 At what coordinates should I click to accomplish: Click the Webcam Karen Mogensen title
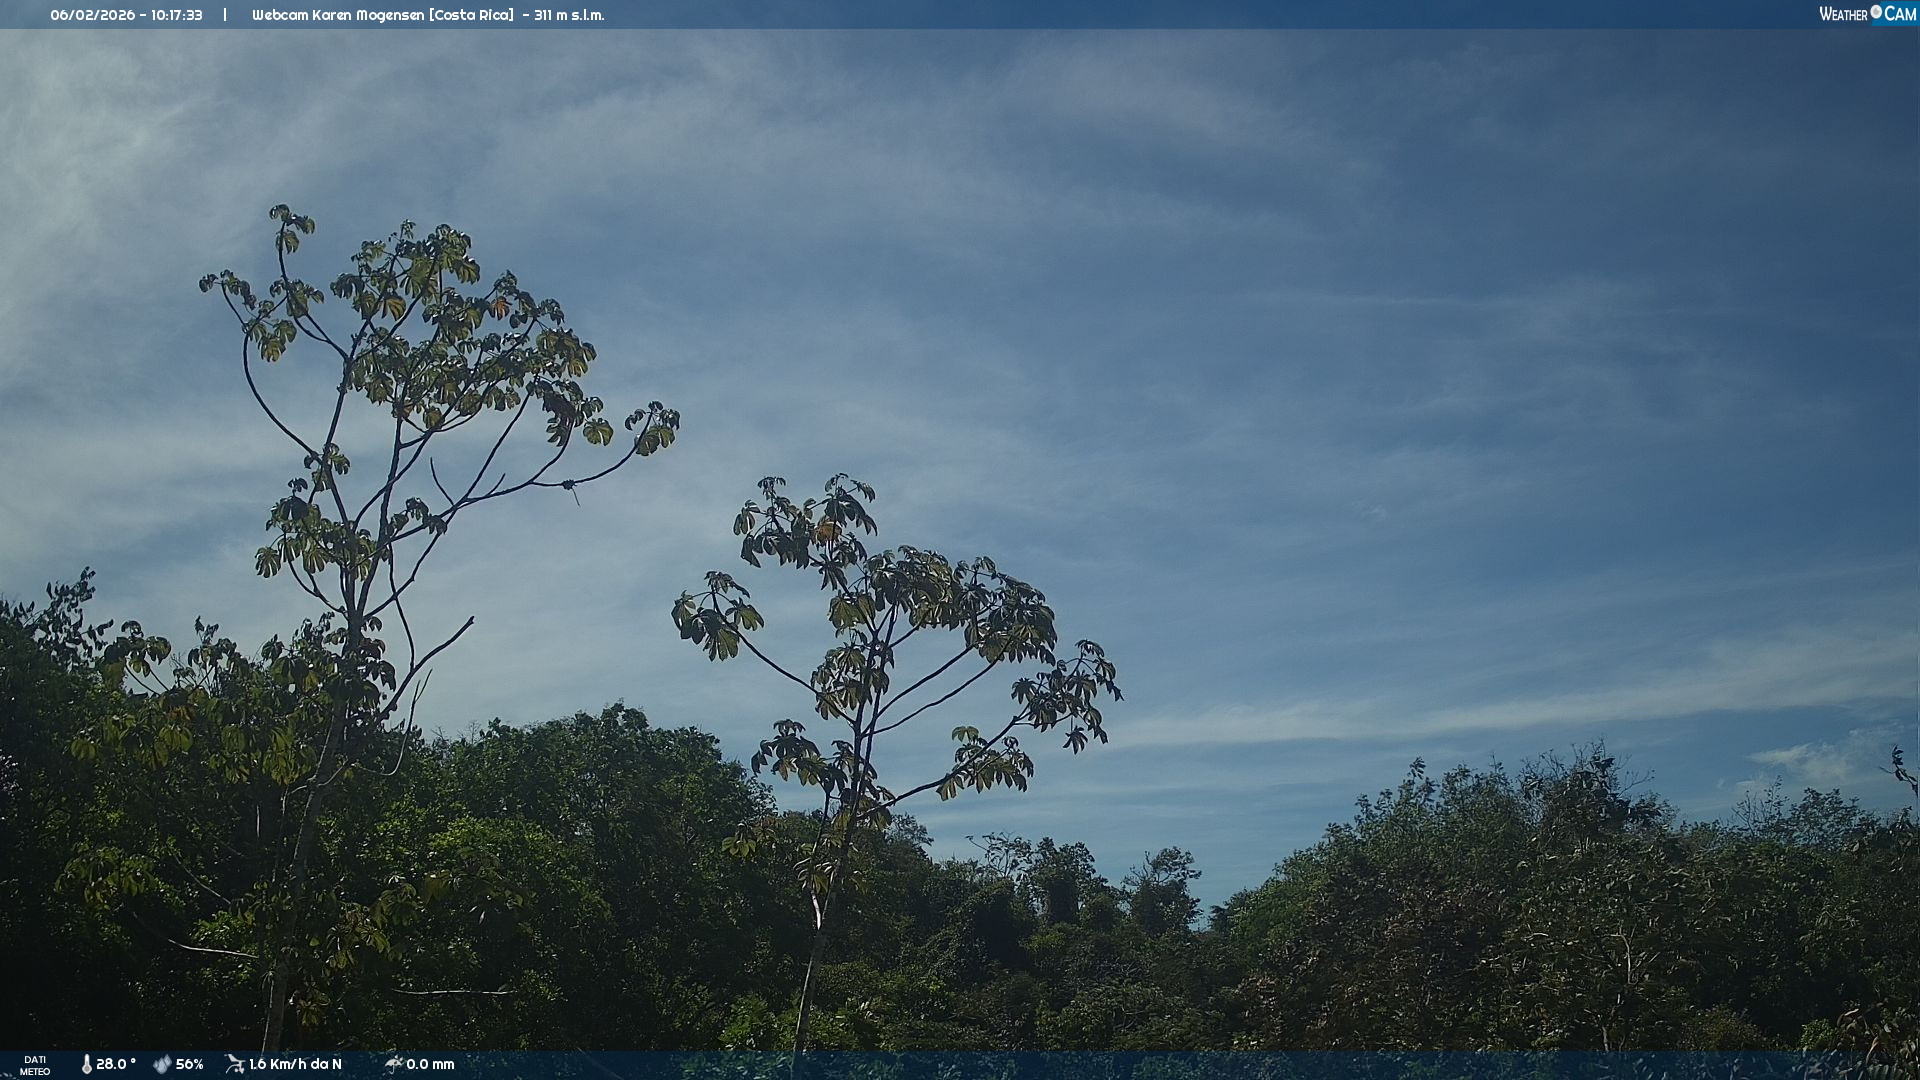click(338, 15)
